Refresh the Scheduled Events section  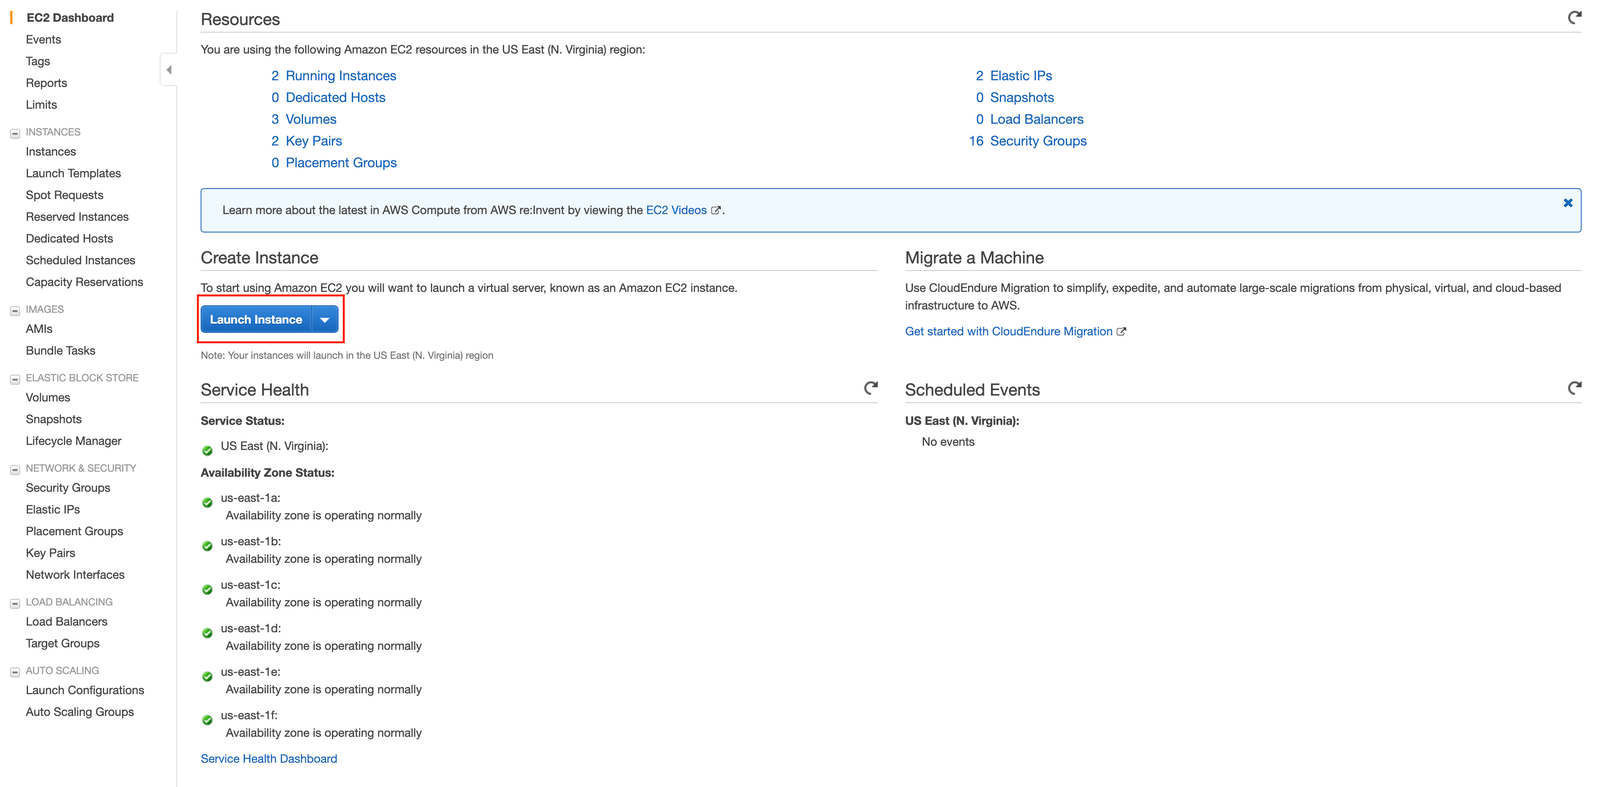[x=1574, y=388]
